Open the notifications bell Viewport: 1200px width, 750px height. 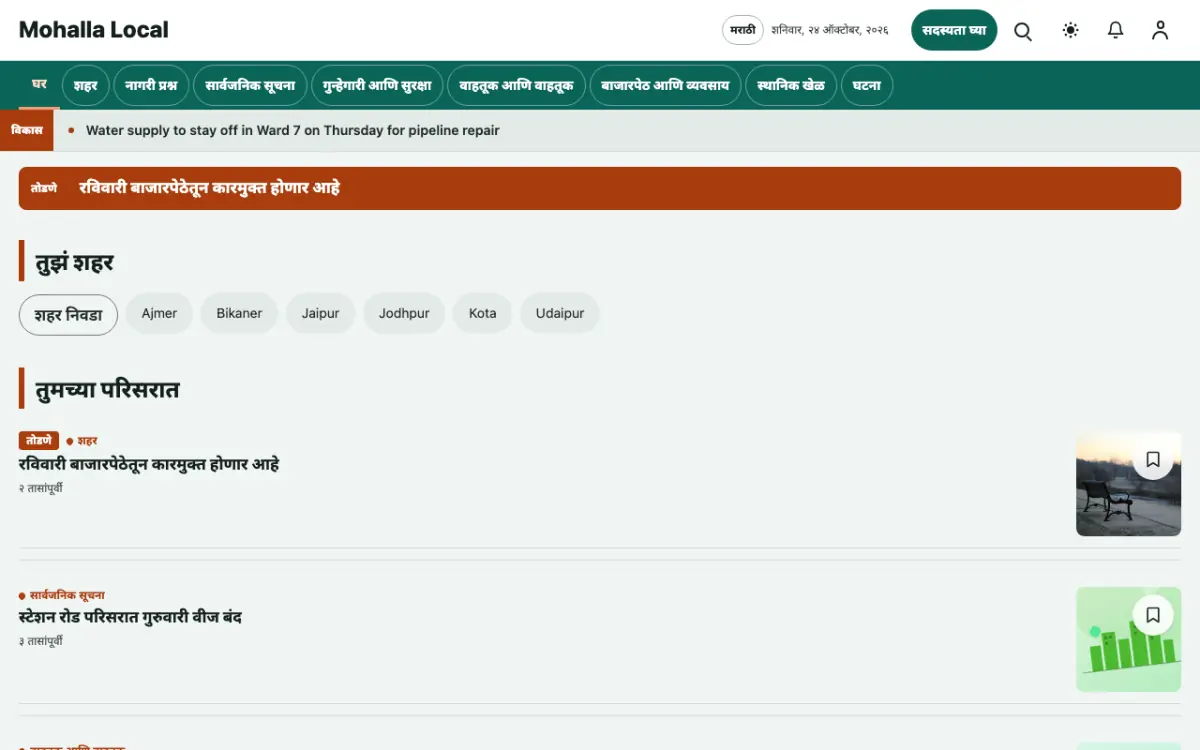(x=1116, y=31)
